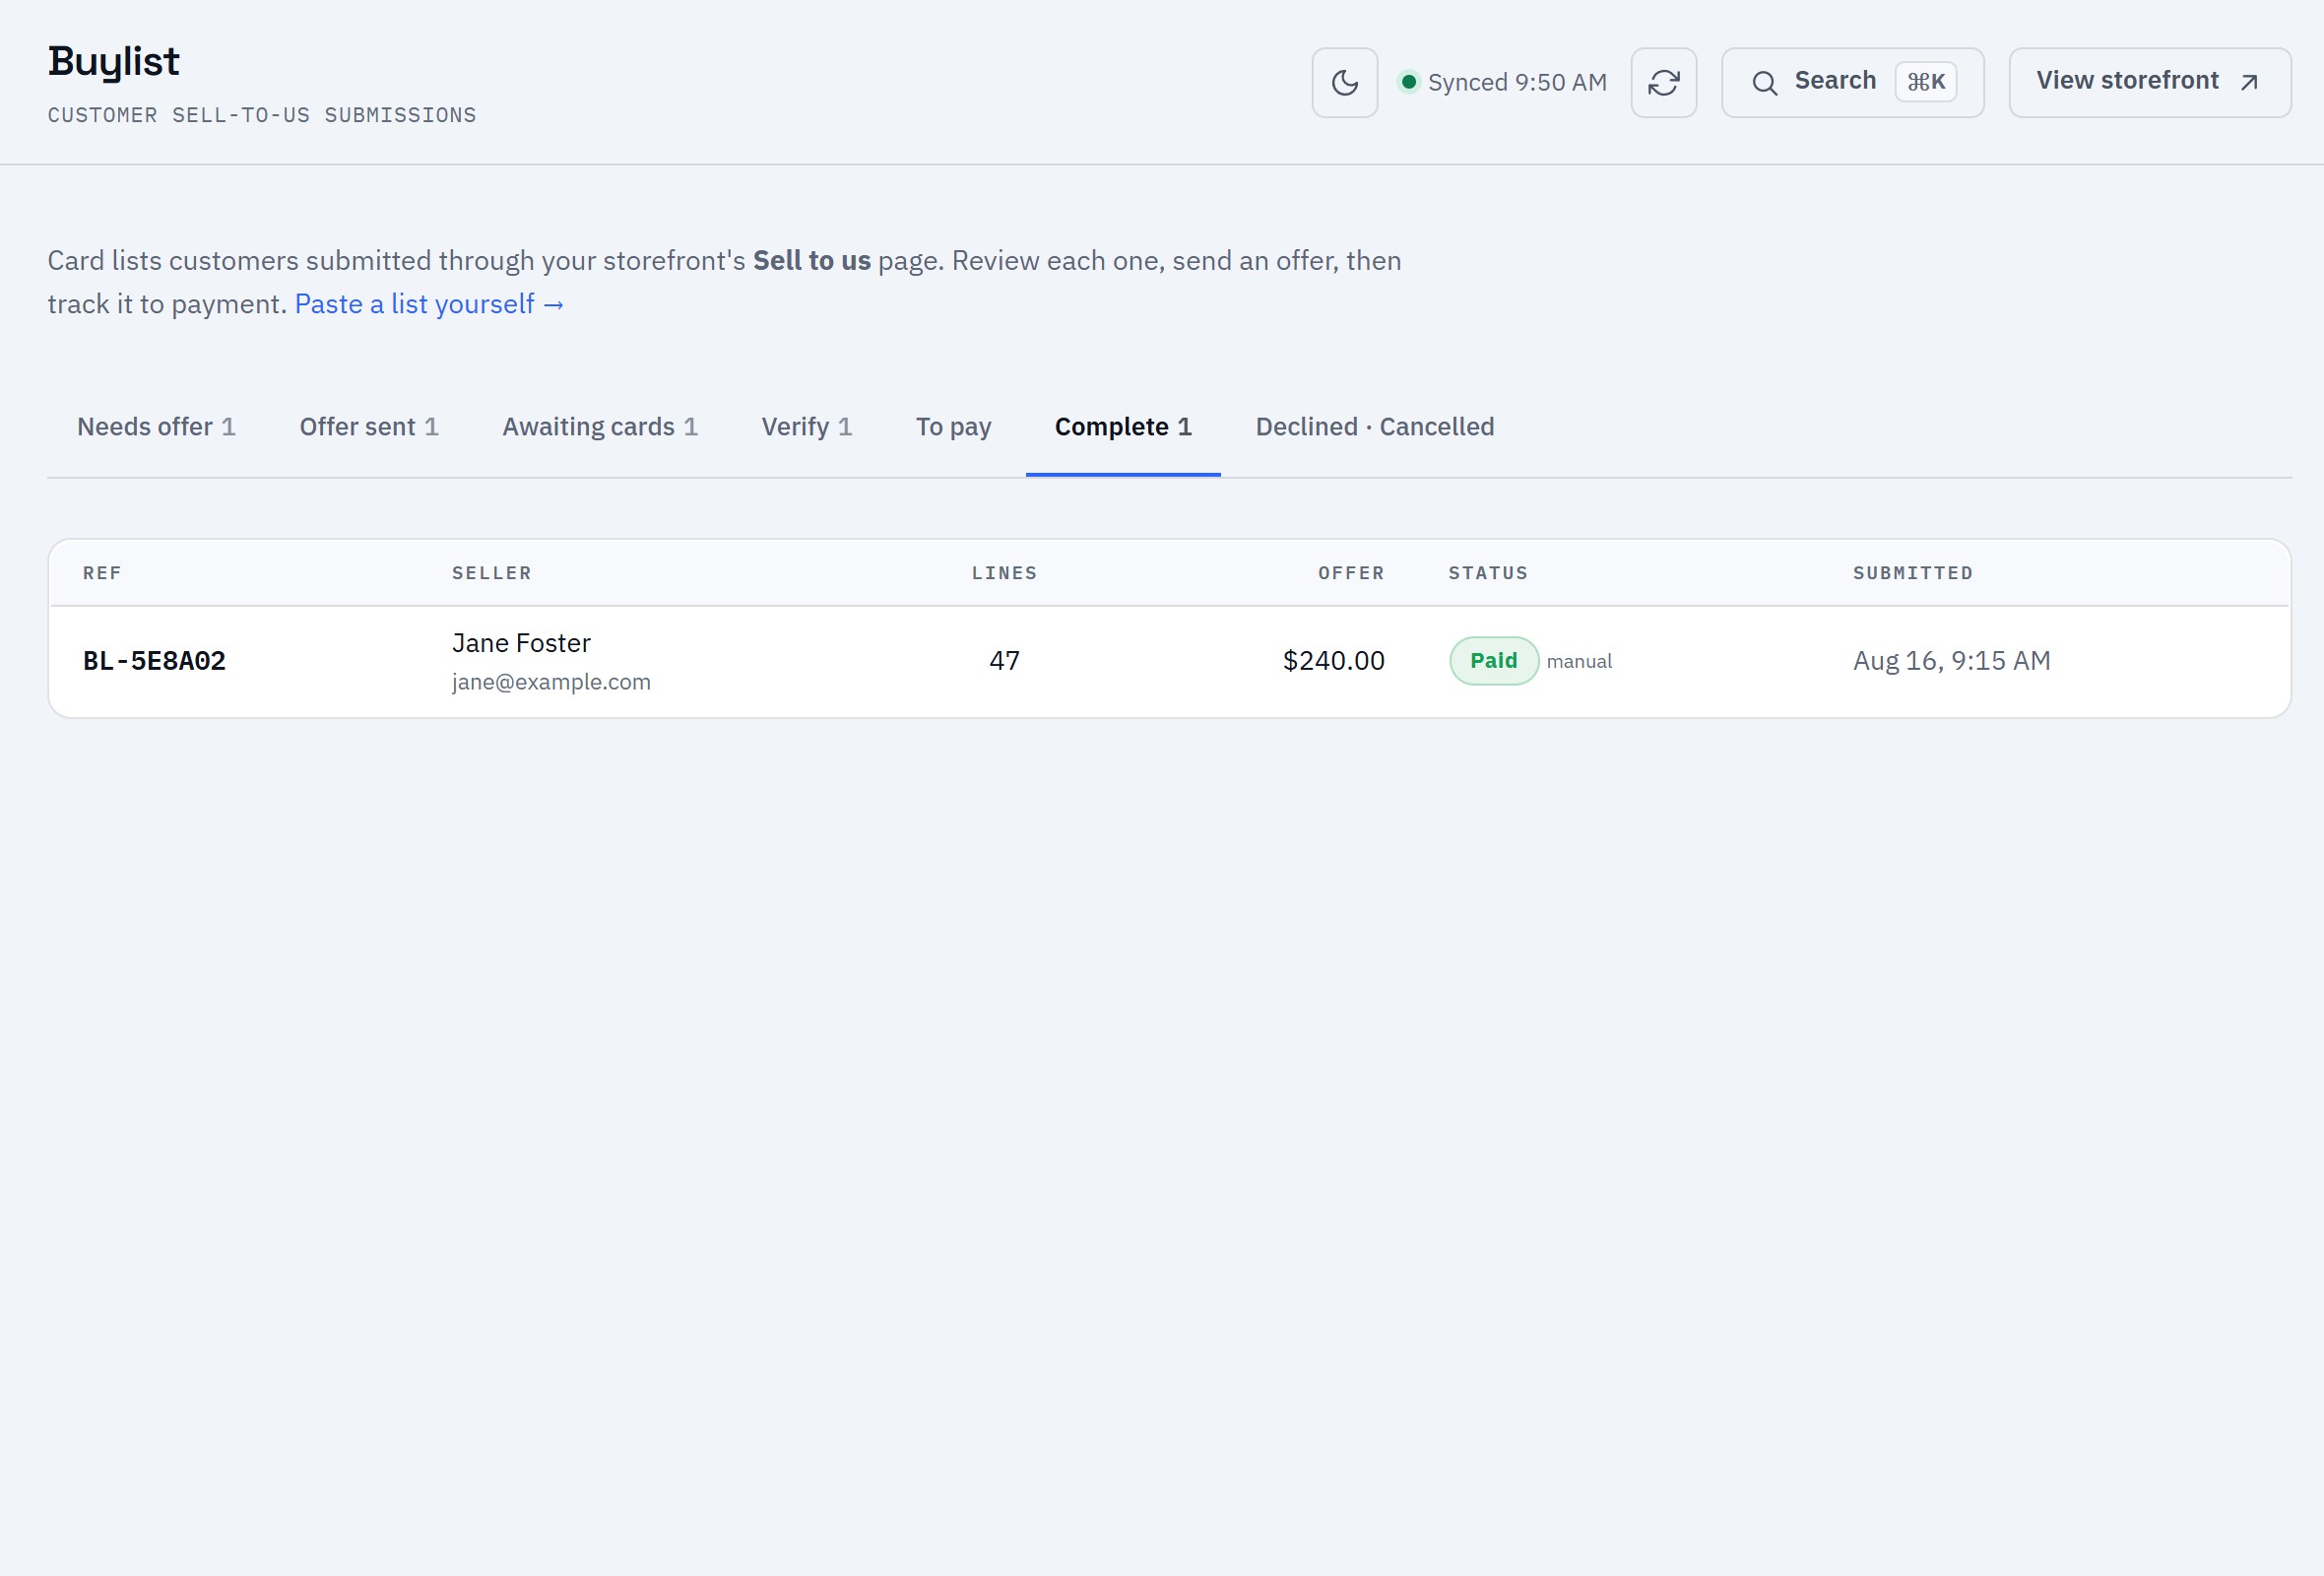Click the magnifier icon in Search

[1764, 82]
